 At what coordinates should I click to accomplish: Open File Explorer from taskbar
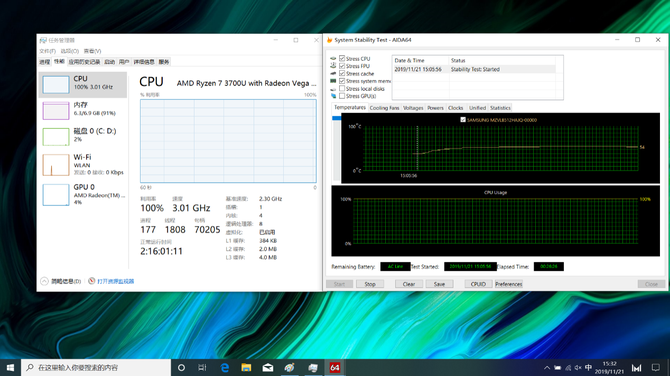pyautogui.click(x=246, y=367)
